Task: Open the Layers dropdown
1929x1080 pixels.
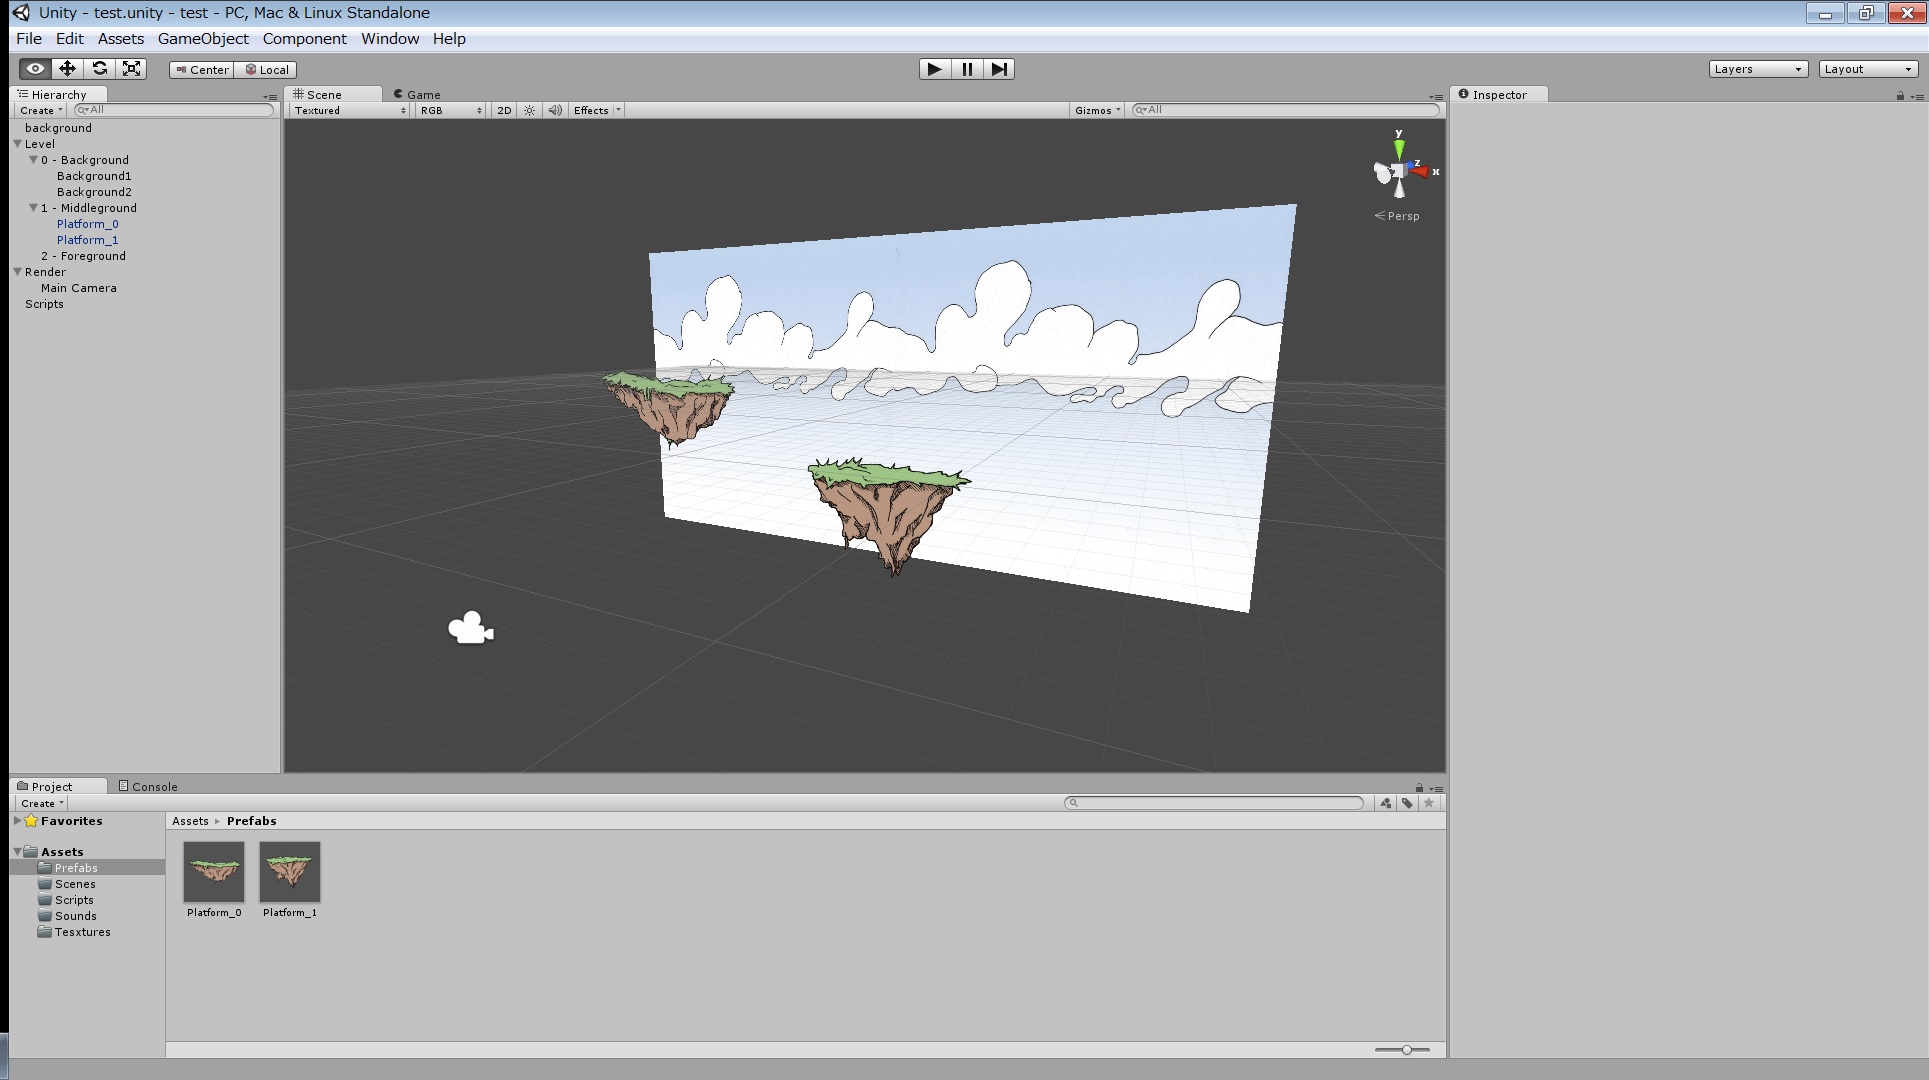Action: point(1757,69)
